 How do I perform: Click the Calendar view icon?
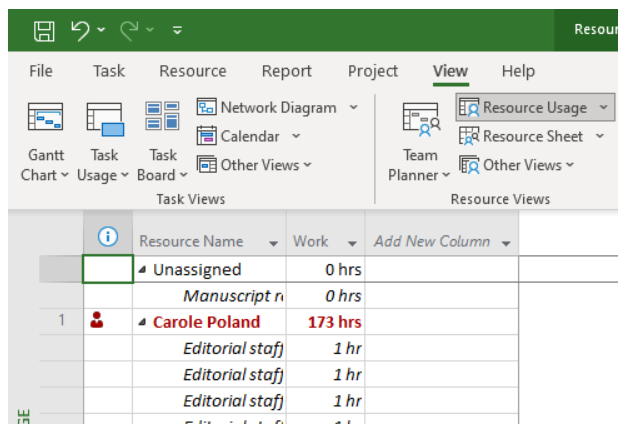click(x=206, y=136)
